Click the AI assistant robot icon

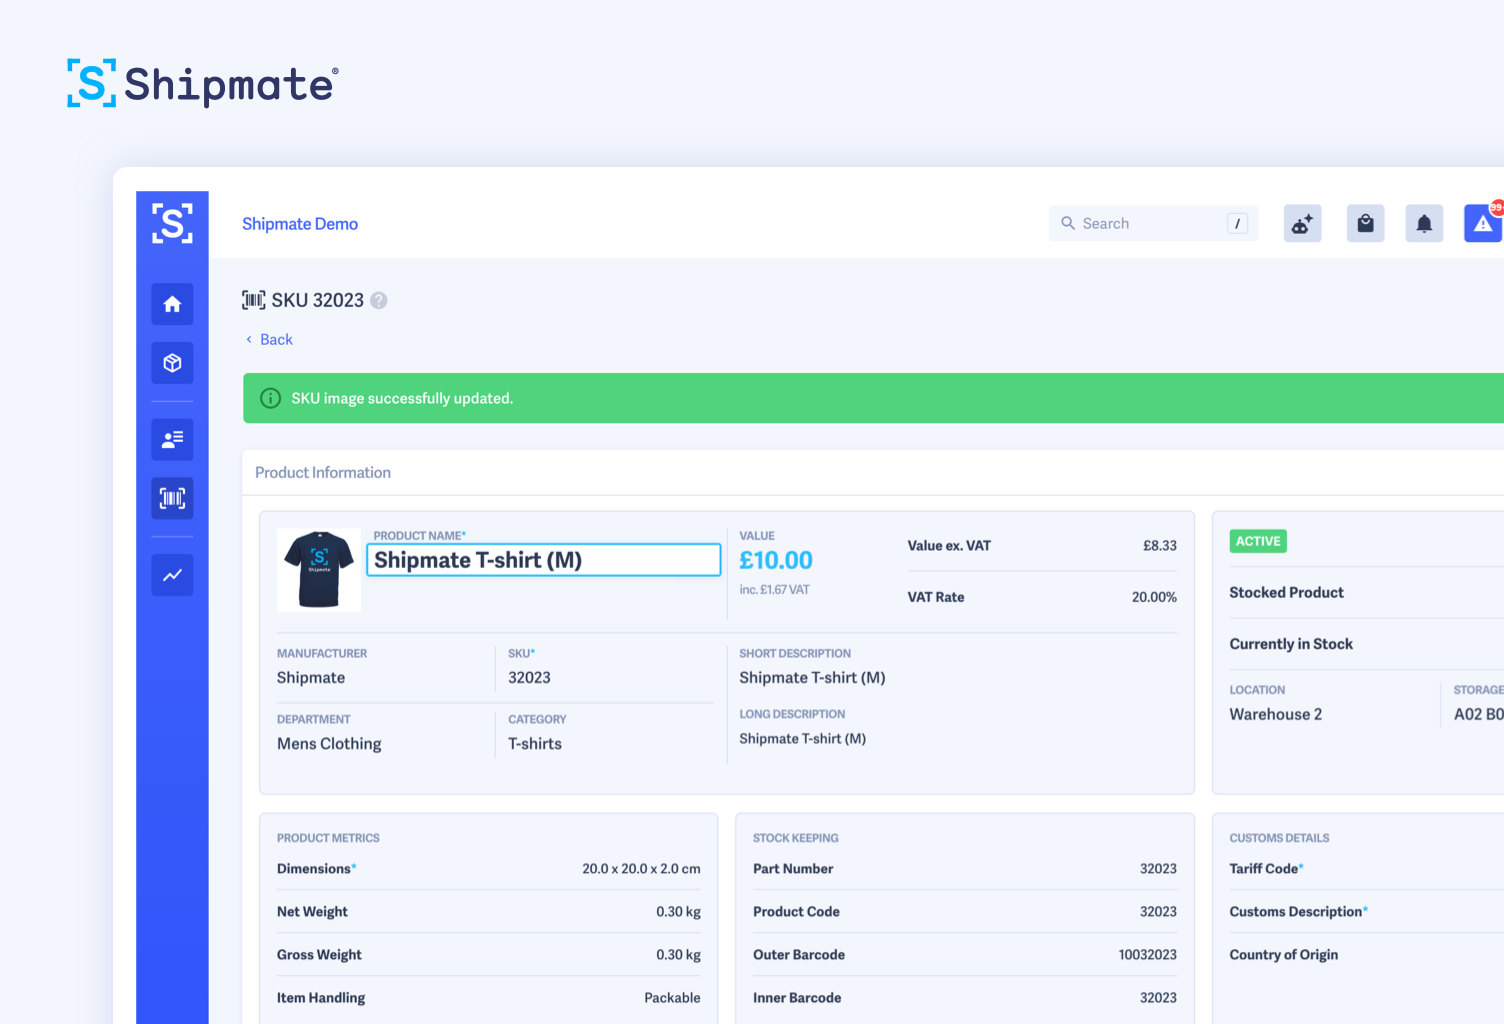1302,224
